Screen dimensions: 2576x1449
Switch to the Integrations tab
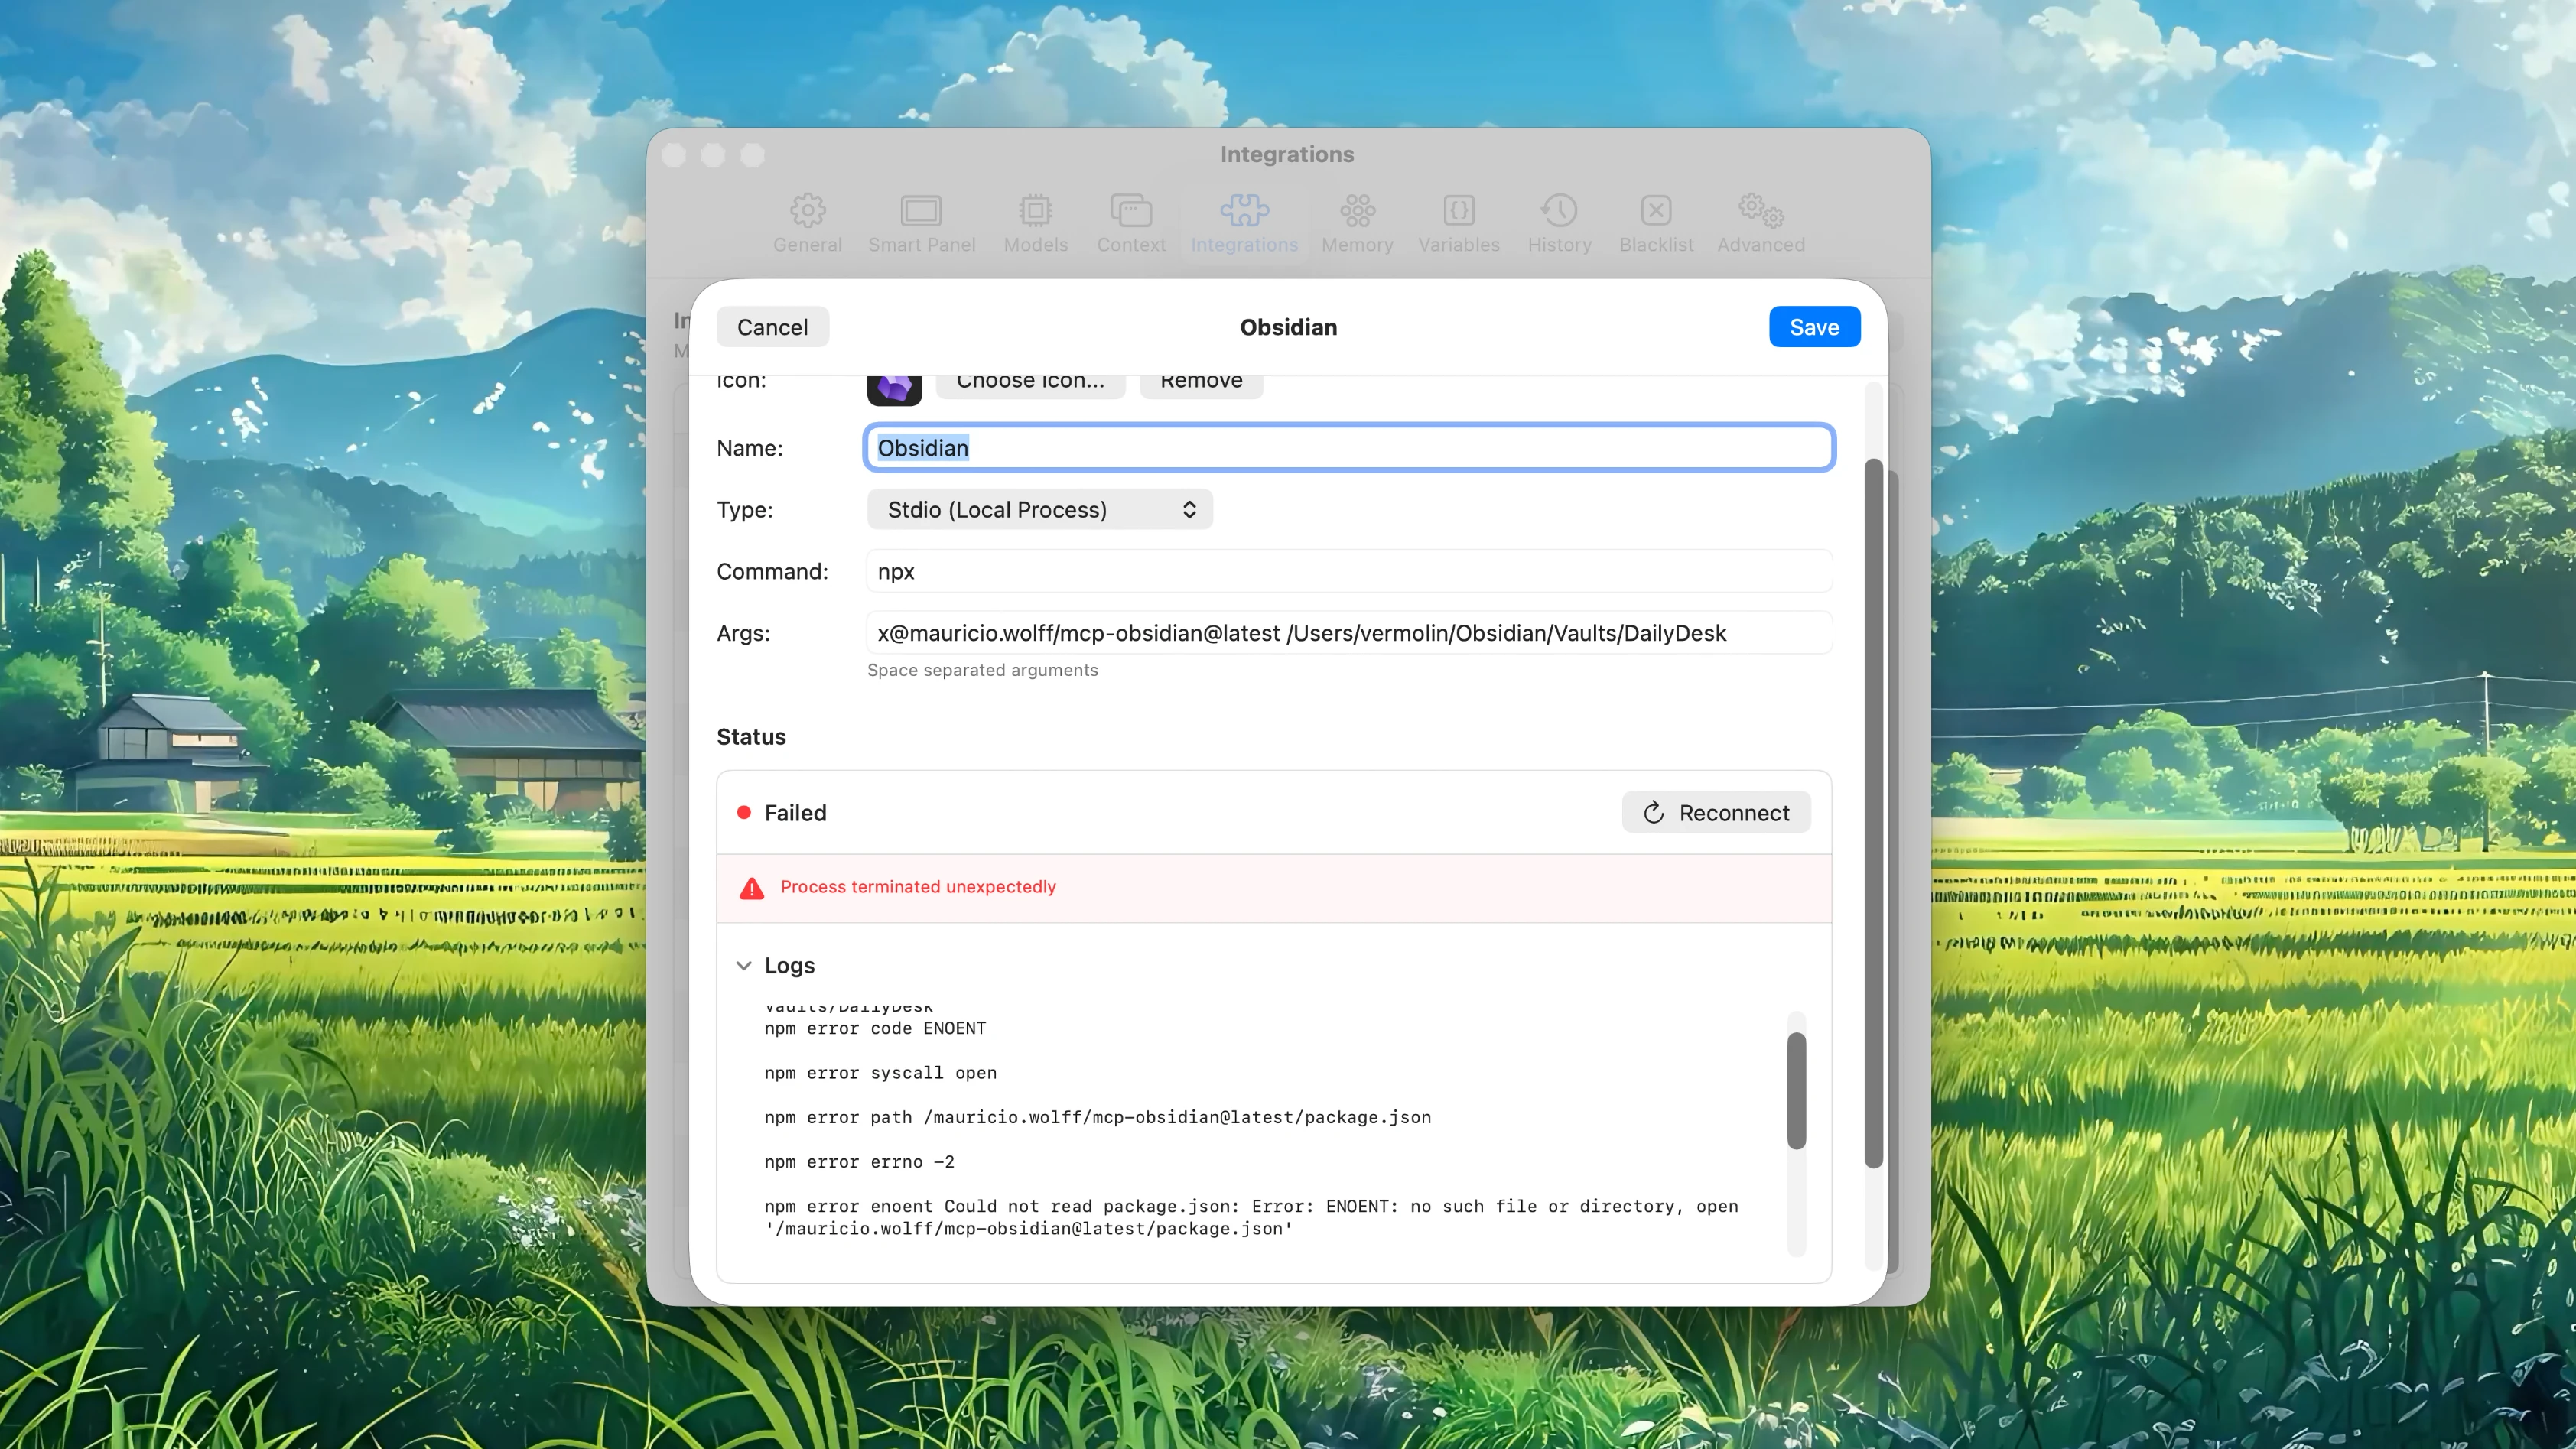1244,222
